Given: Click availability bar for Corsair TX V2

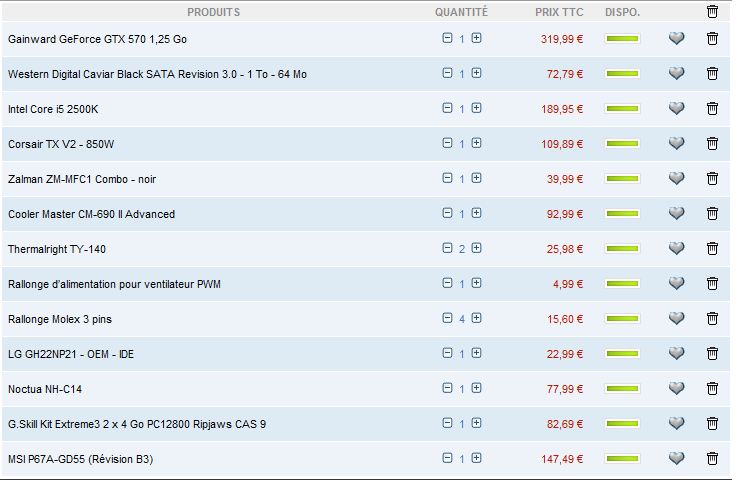Looking at the screenshot, I should tap(622, 143).
